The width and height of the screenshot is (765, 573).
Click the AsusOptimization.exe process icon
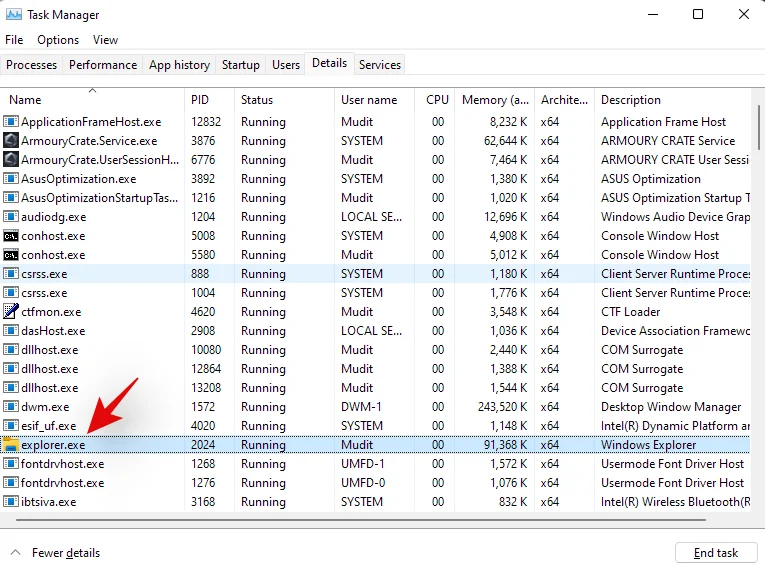point(11,179)
